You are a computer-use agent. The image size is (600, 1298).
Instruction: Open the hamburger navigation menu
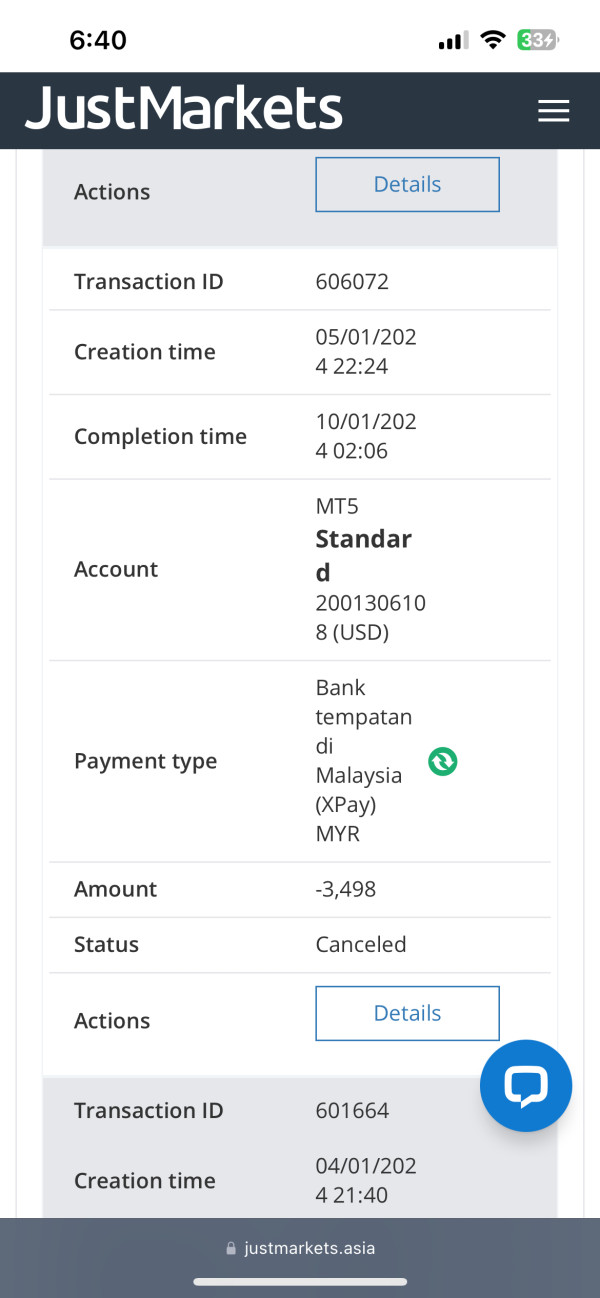tap(553, 111)
